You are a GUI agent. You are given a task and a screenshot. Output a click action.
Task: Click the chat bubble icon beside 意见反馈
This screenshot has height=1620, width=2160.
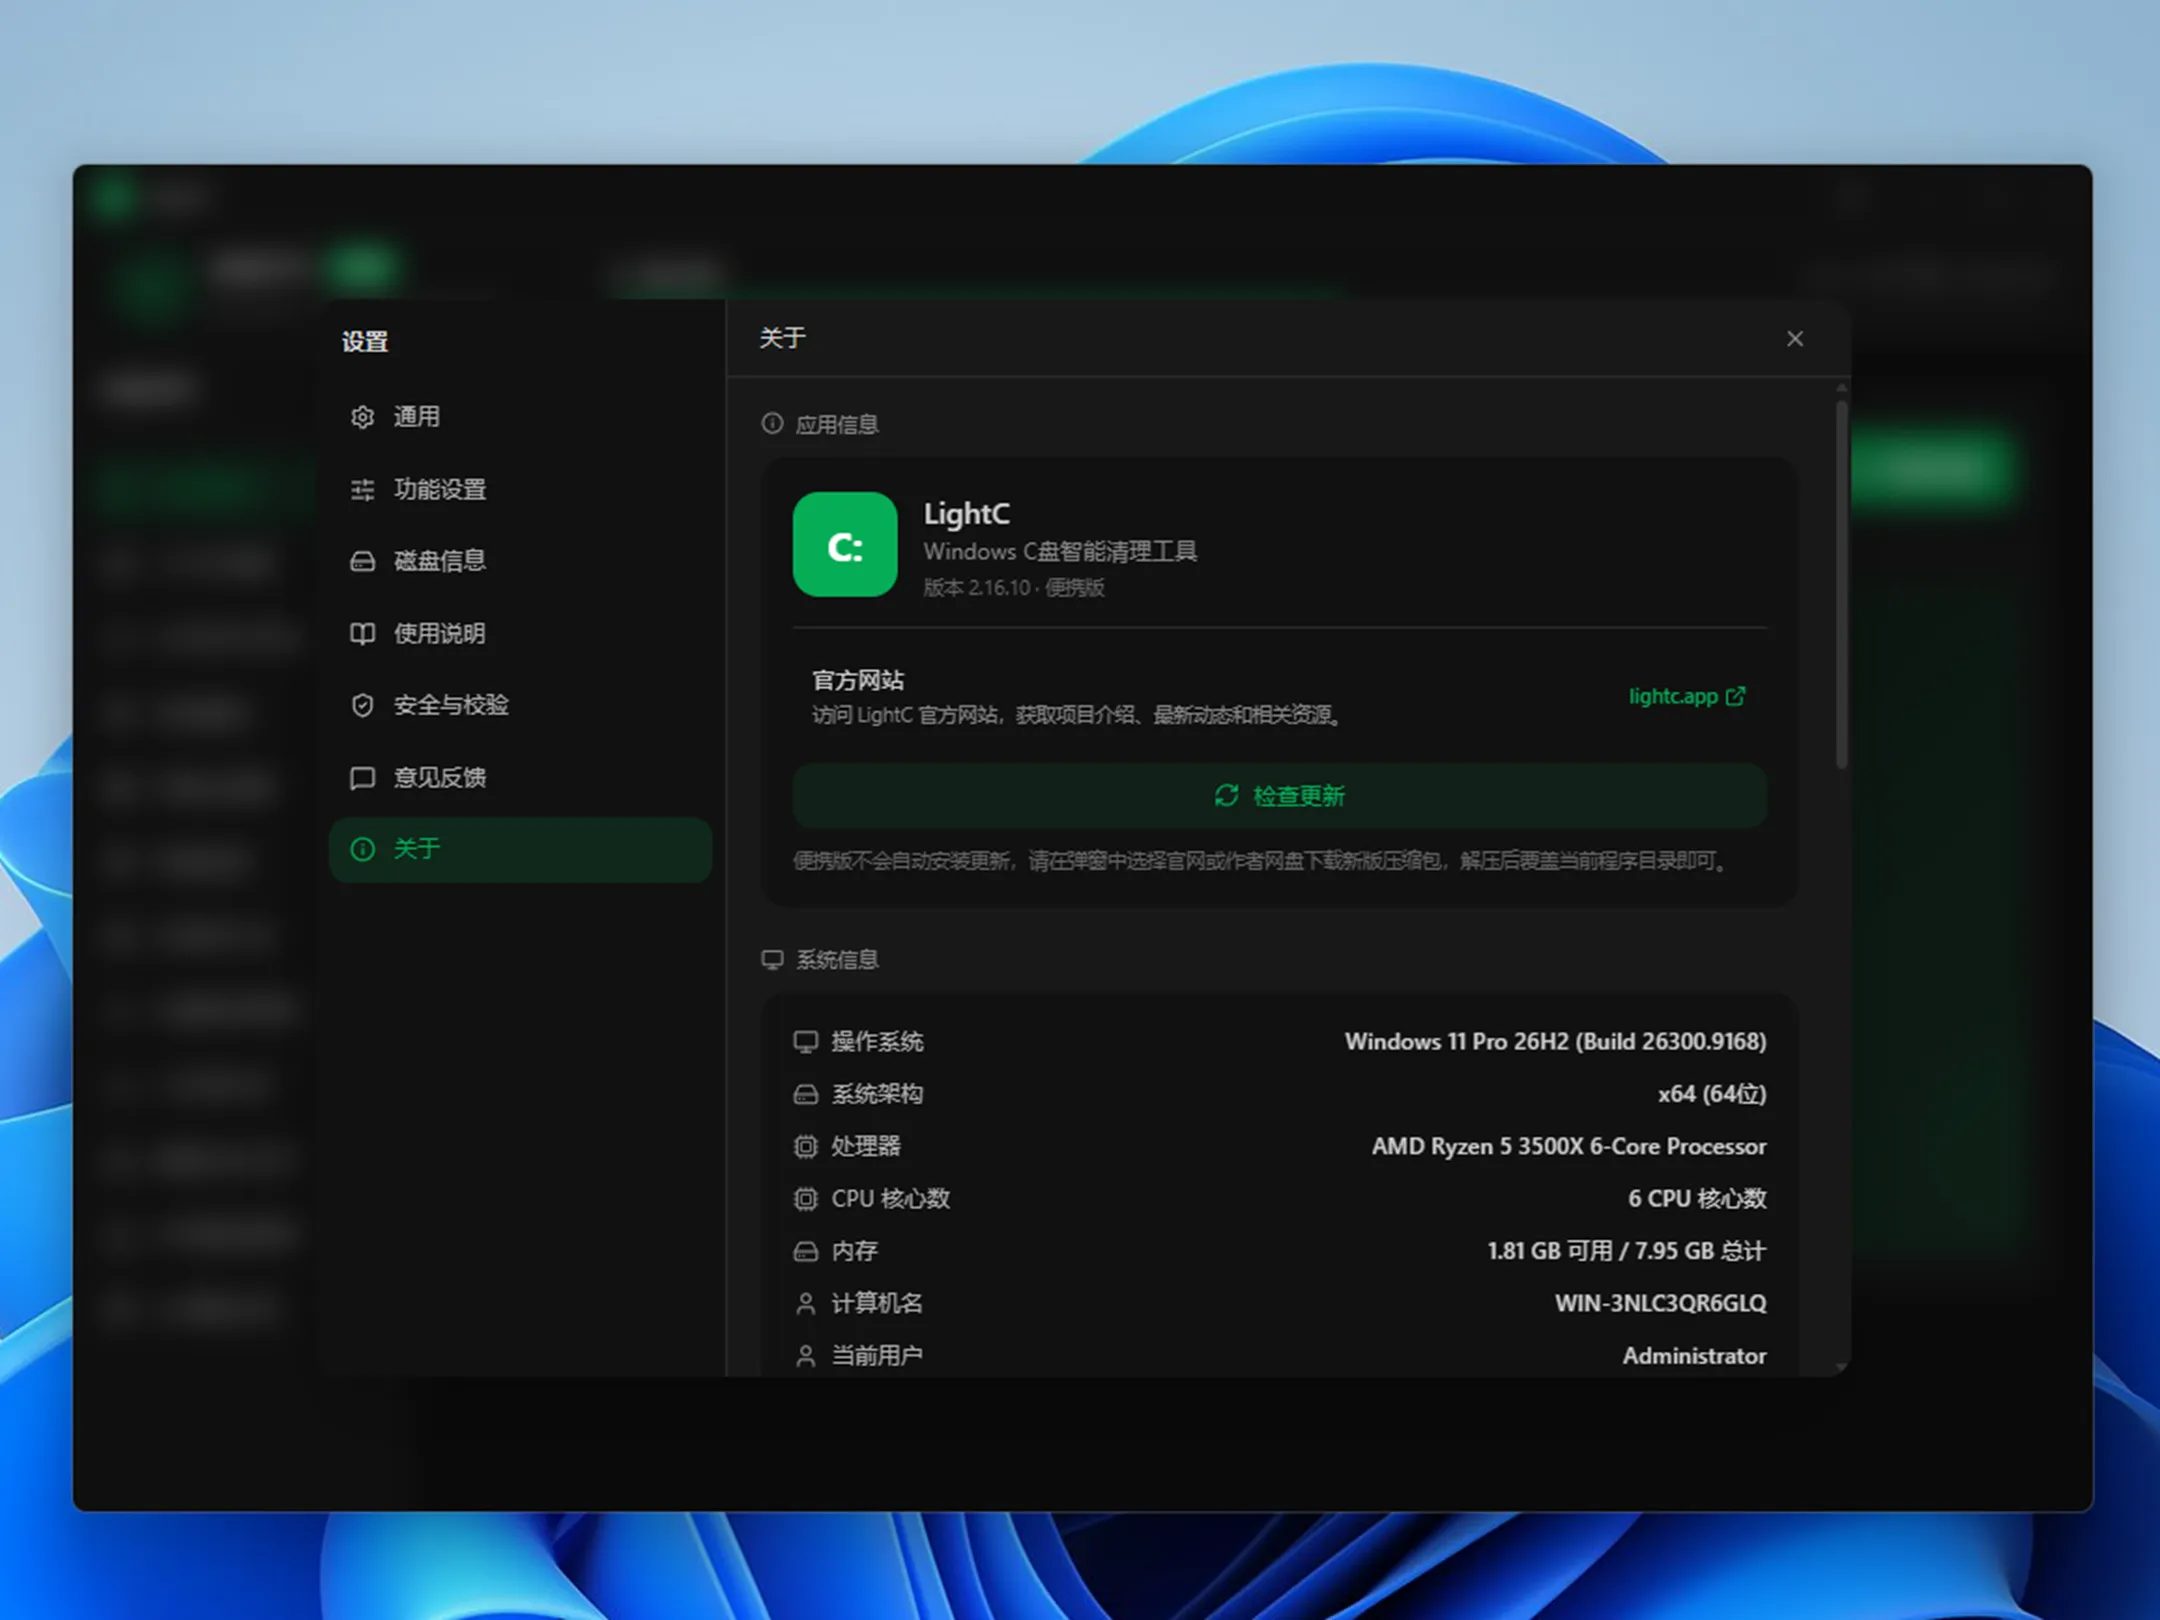click(x=362, y=777)
